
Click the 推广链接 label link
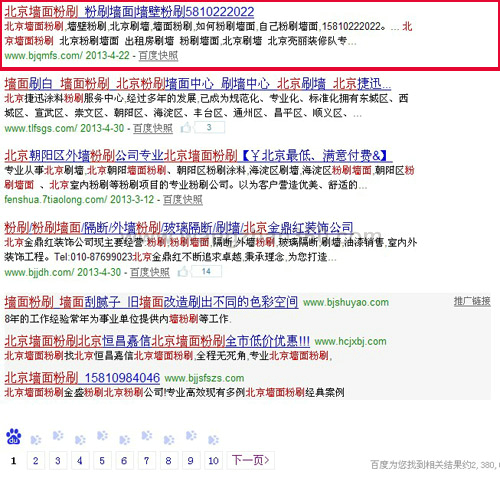(472, 301)
